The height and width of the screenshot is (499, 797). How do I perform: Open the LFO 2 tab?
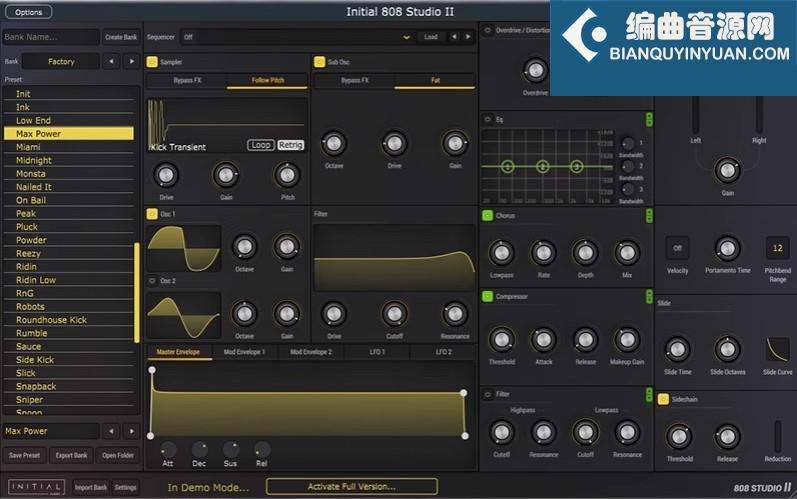click(x=443, y=352)
